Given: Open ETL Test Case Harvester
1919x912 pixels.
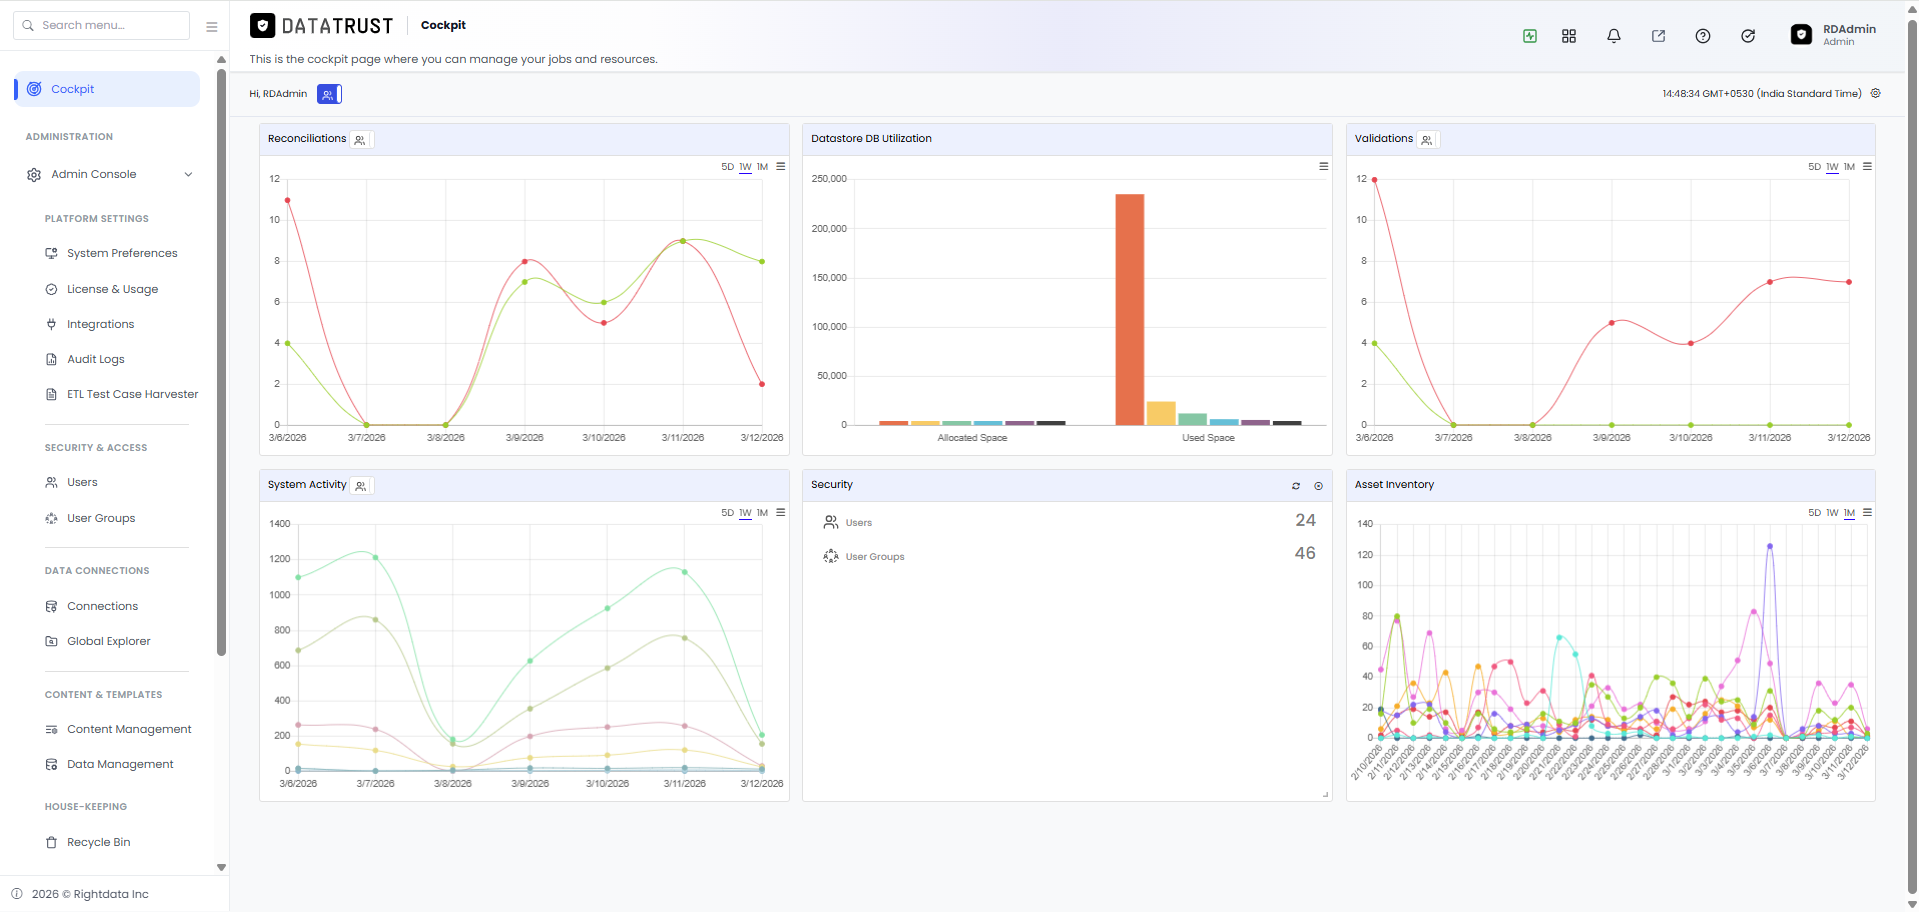Looking at the screenshot, I should click(x=132, y=394).
